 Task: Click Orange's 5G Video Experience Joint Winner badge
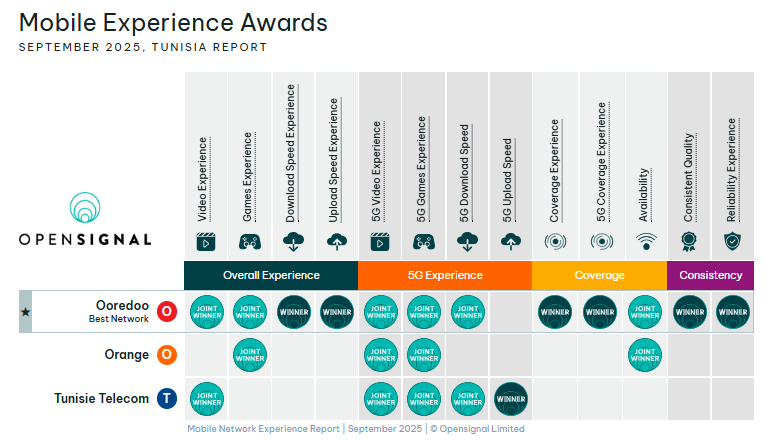coord(381,355)
